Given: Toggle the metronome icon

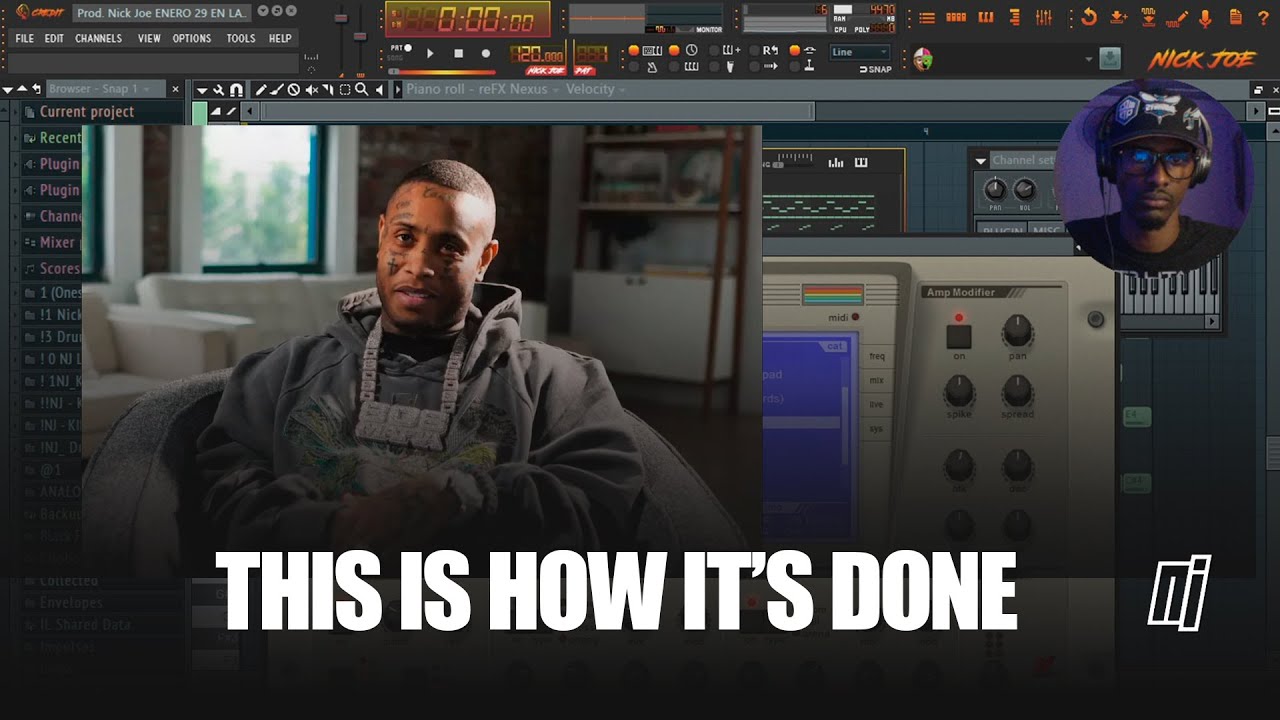Looking at the screenshot, I should pos(652,67).
